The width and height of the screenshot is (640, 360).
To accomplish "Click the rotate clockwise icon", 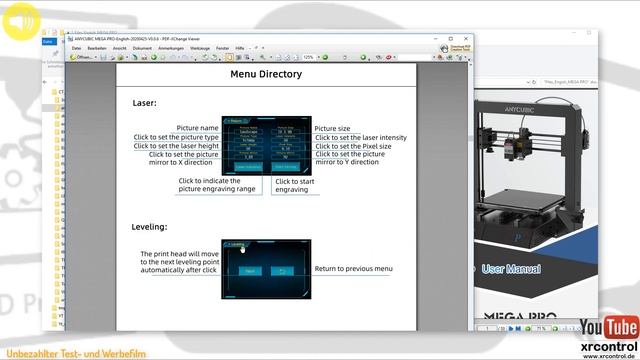I will [214, 57].
